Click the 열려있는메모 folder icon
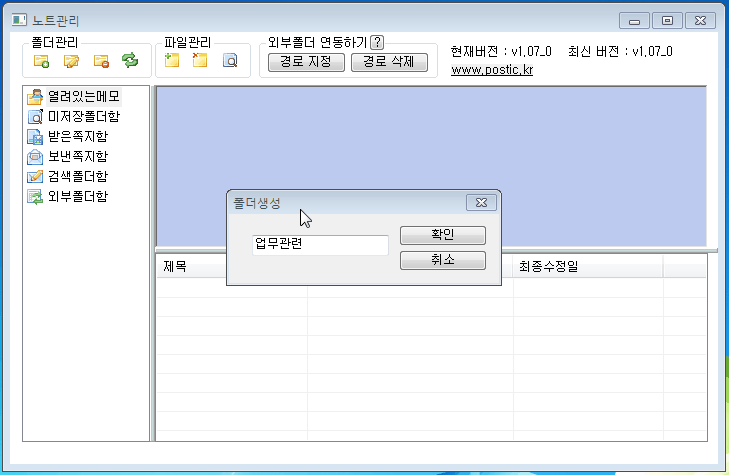This screenshot has width=729, height=475. pyautogui.click(x=35, y=97)
